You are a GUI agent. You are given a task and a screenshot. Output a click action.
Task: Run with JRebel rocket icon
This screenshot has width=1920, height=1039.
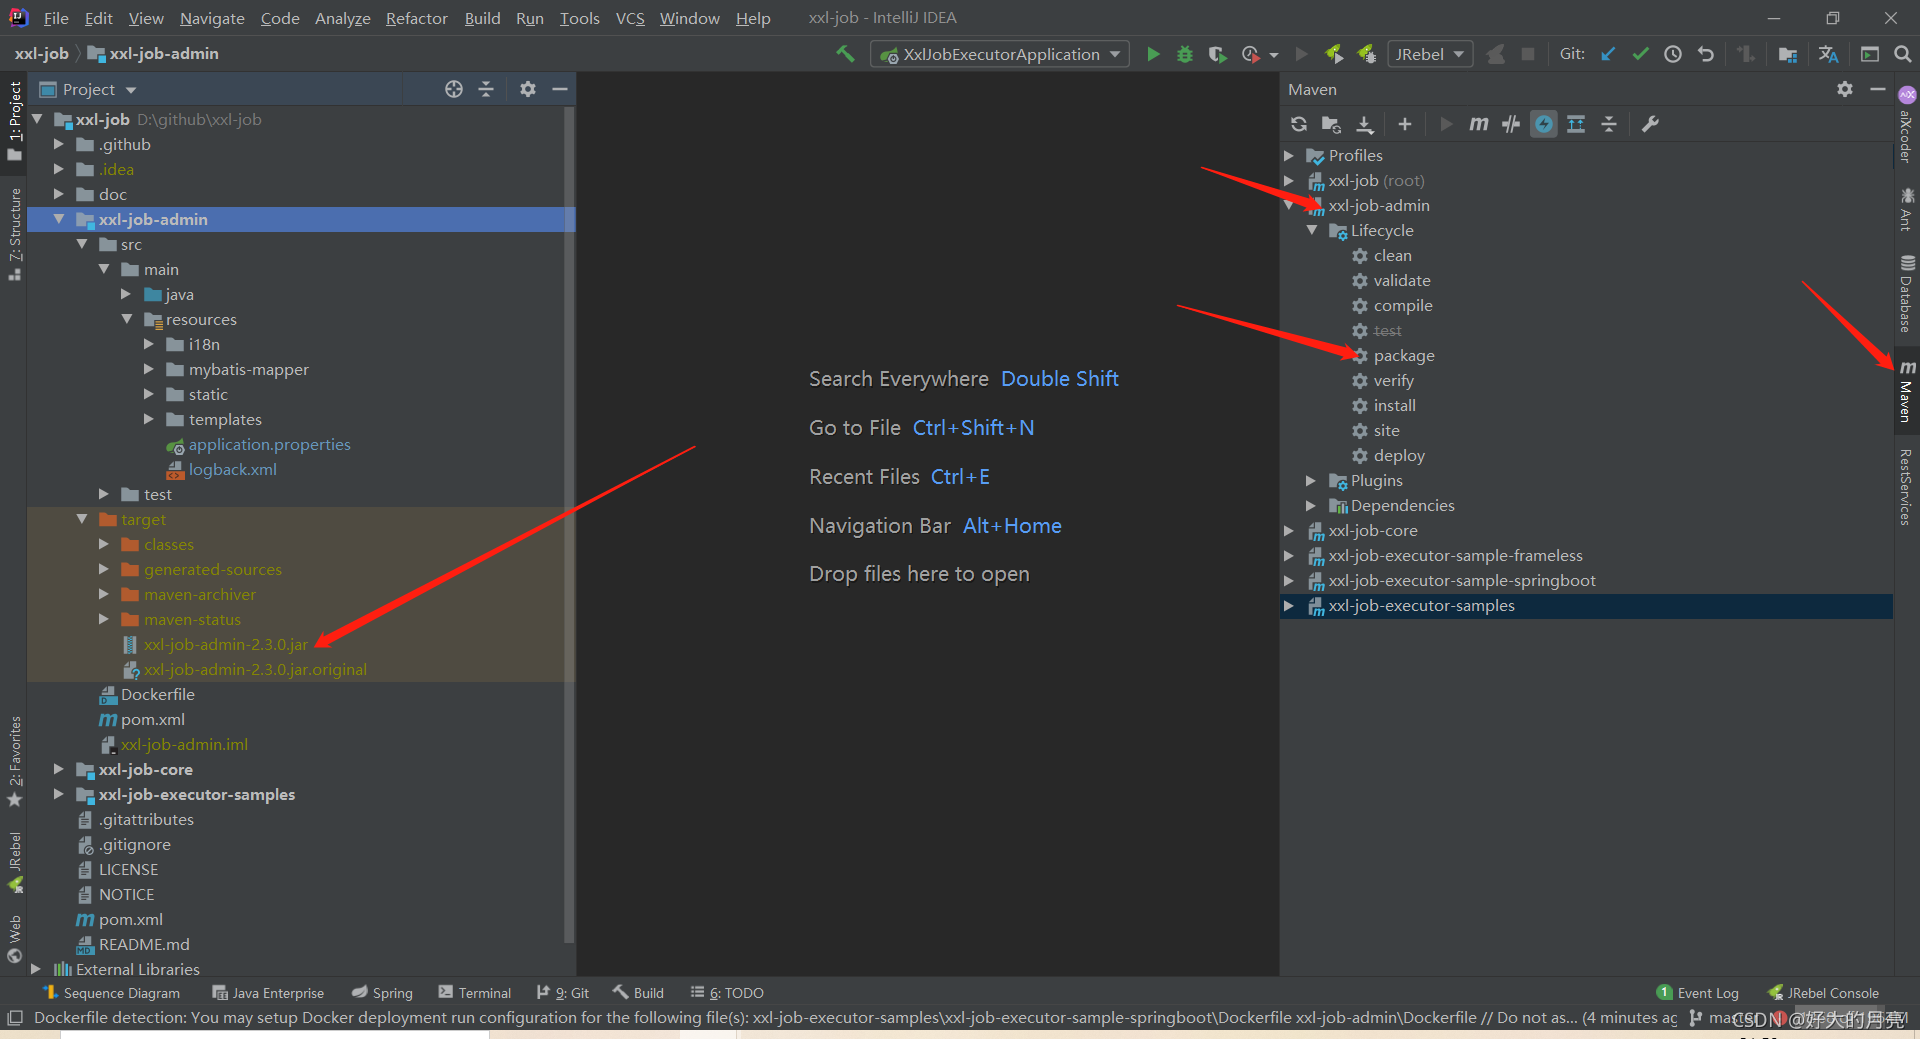1334,54
